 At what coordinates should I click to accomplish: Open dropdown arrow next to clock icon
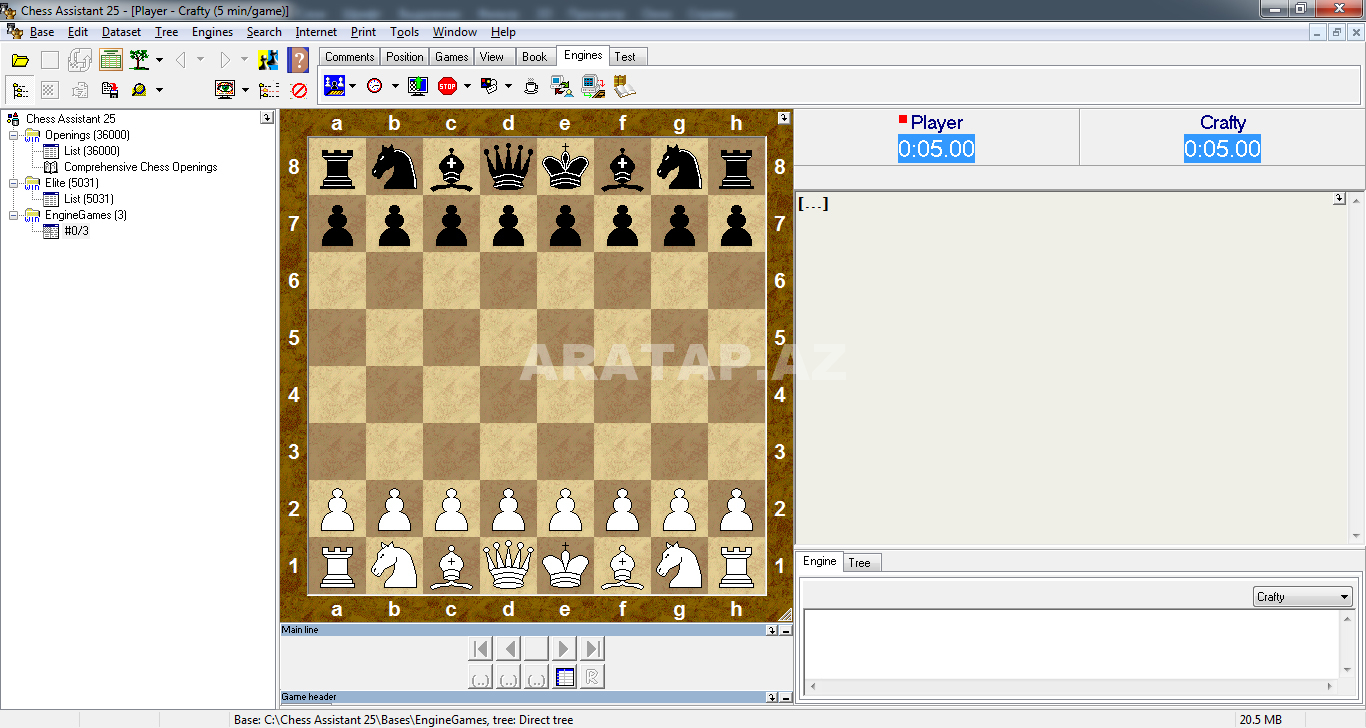pos(394,86)
